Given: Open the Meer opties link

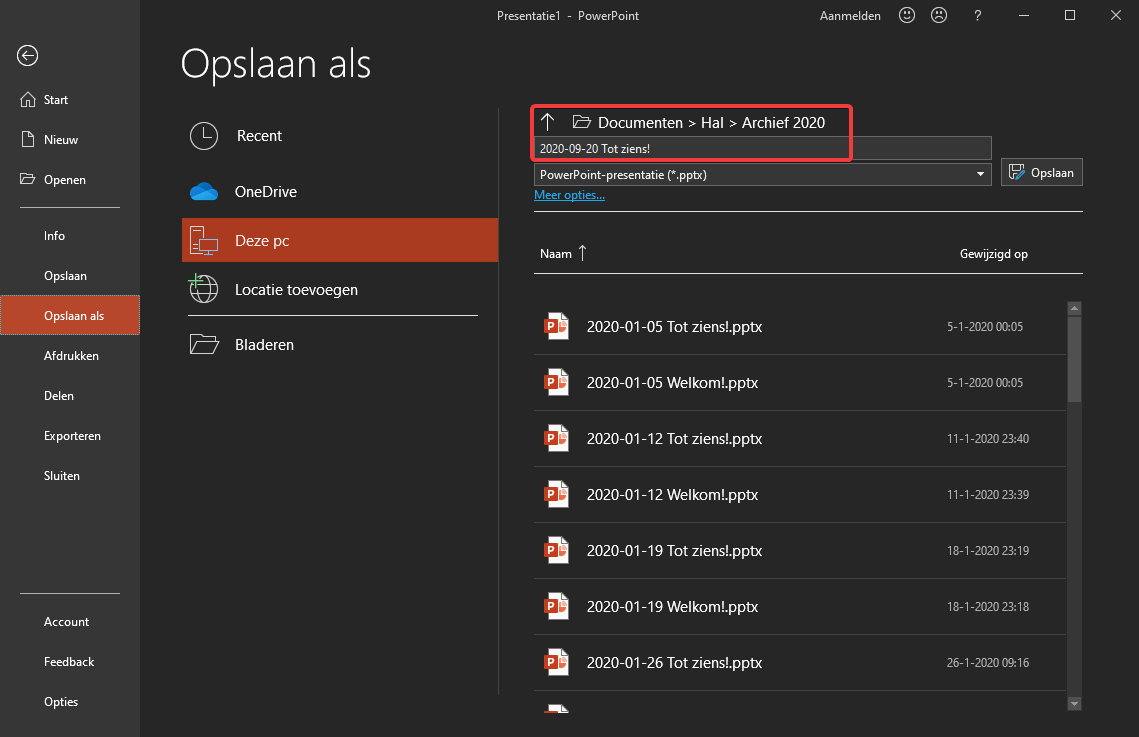Looking at the screenshot, I should pyautogui.click(x=570, y=195).
